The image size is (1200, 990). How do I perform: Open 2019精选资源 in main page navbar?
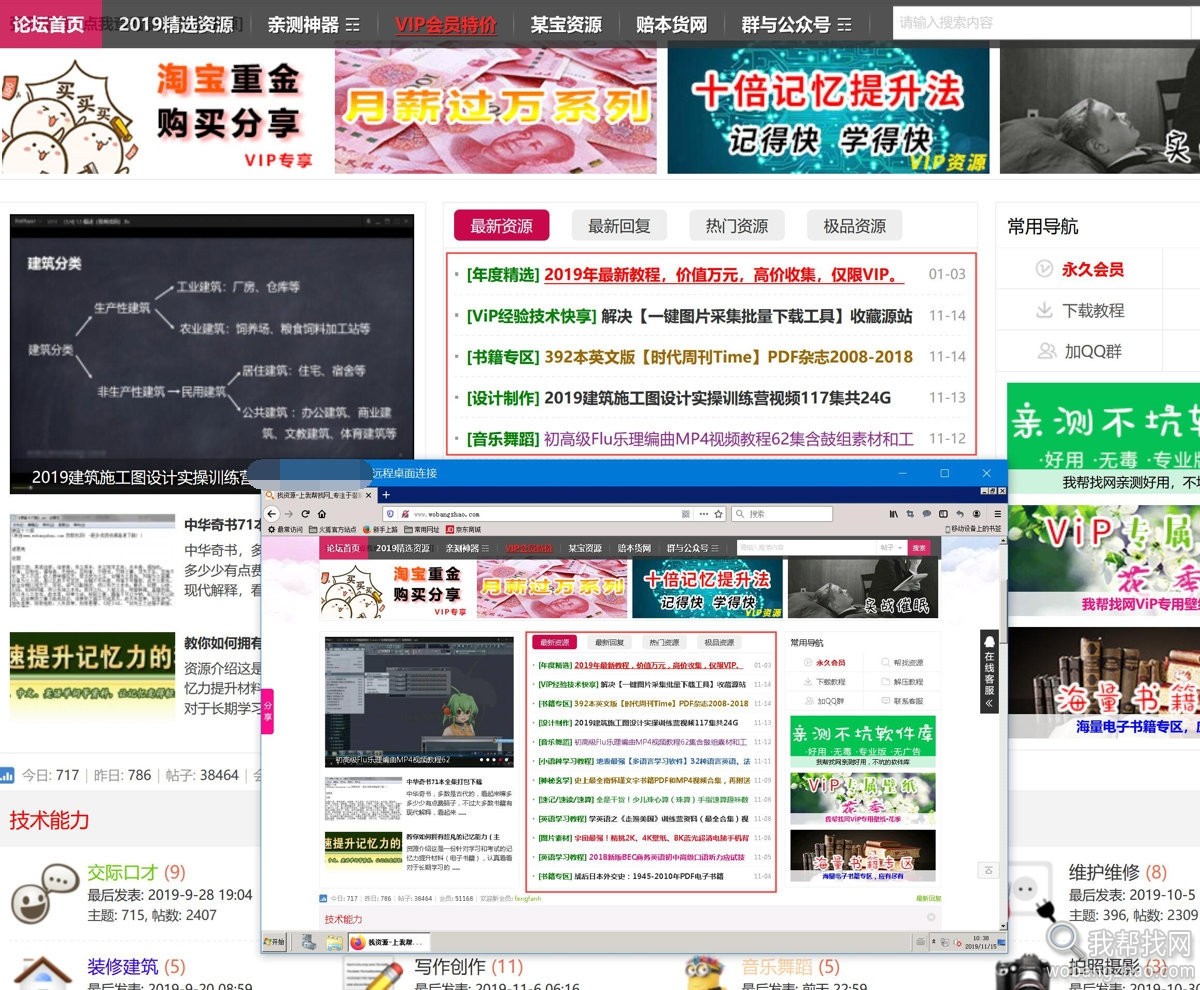coord(175,25)
